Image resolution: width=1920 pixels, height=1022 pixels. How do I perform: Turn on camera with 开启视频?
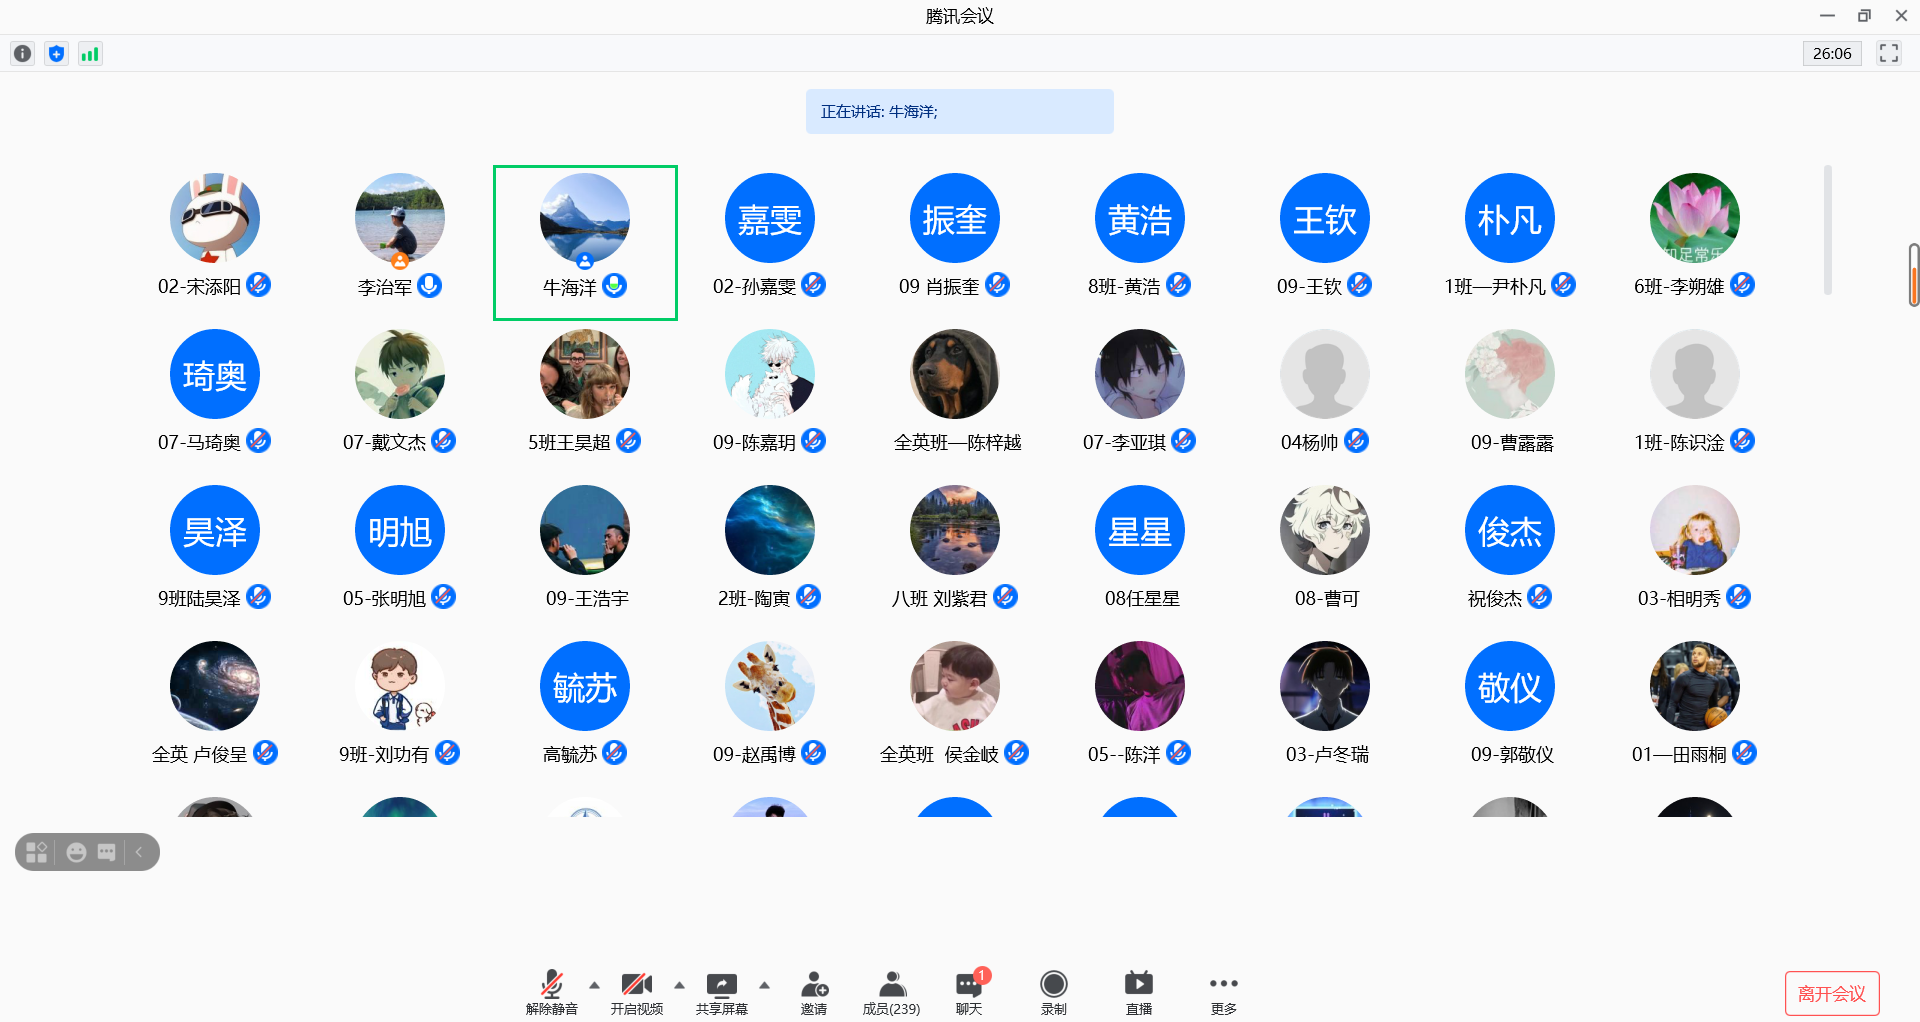[636, 992]
